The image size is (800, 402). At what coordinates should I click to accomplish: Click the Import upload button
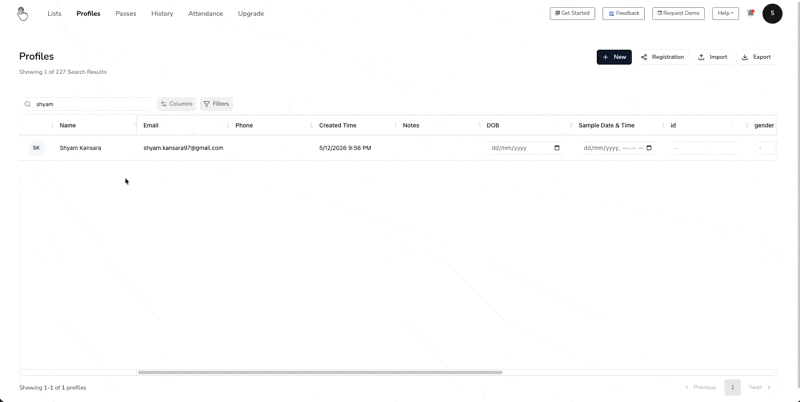(x=713, y=57)
